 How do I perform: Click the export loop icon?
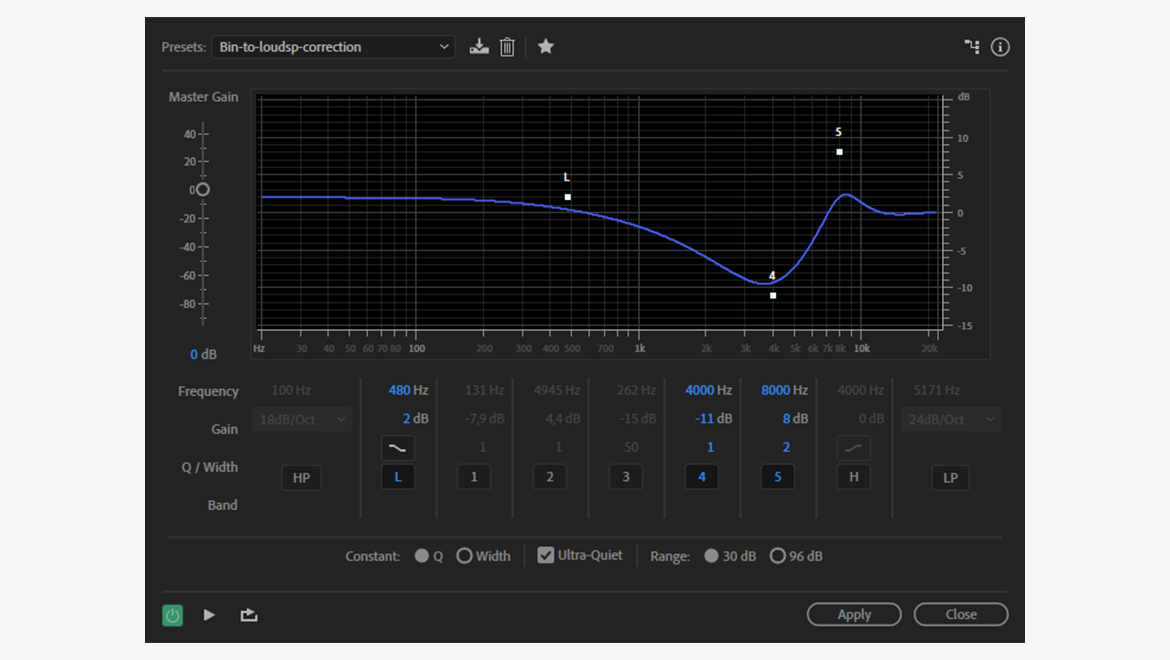pos(249,615)
